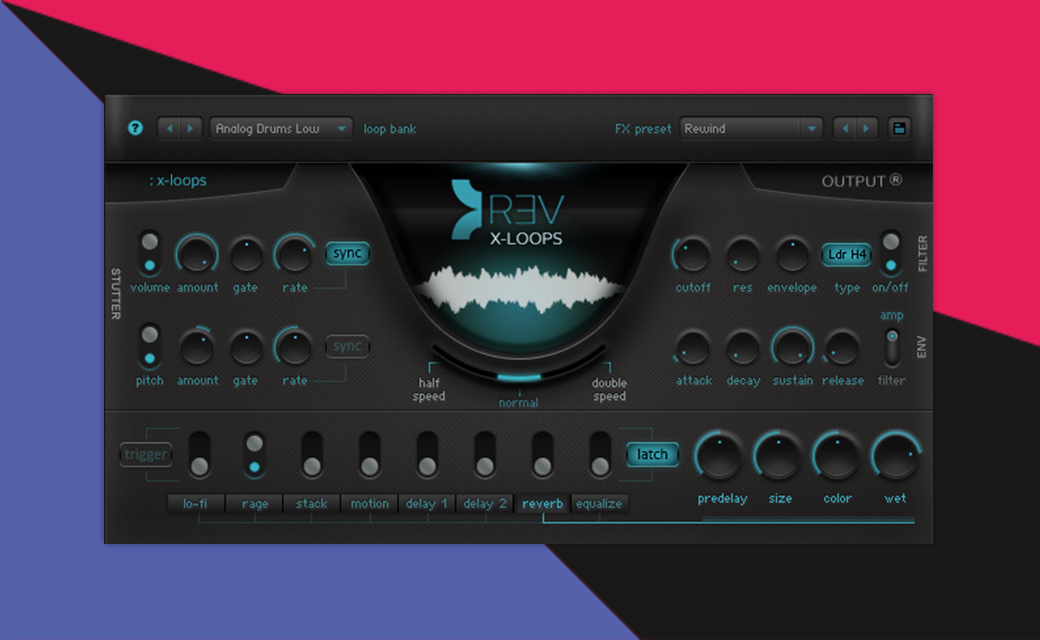The image size is (1040, 640).
Task: Switch to the delay 2 tab
Action: click(485, 503)
